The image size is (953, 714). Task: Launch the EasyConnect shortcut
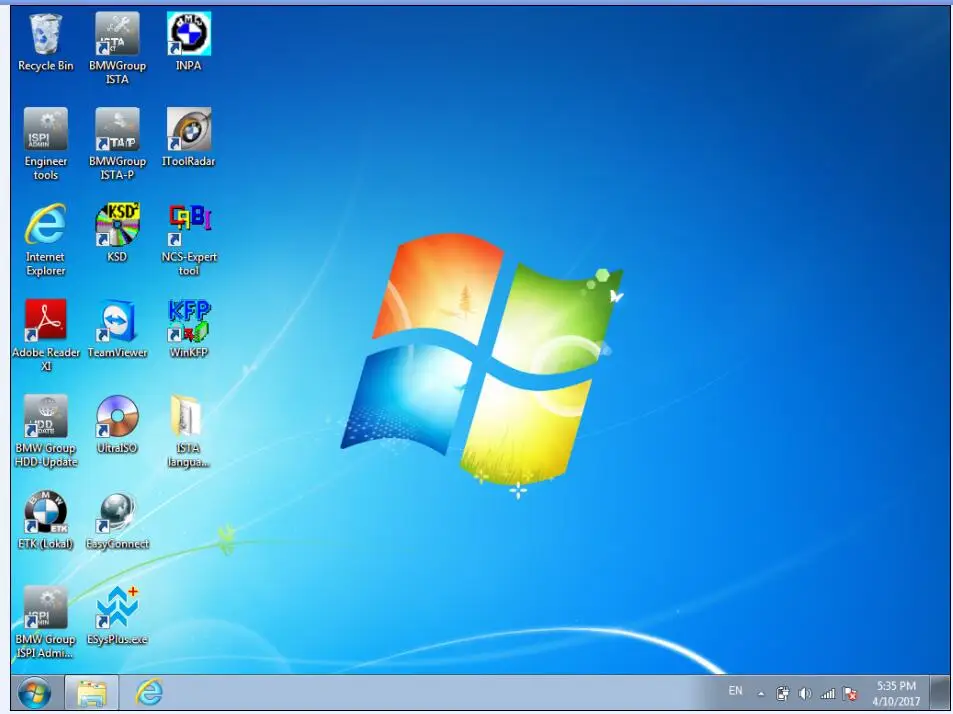point(117,520)
